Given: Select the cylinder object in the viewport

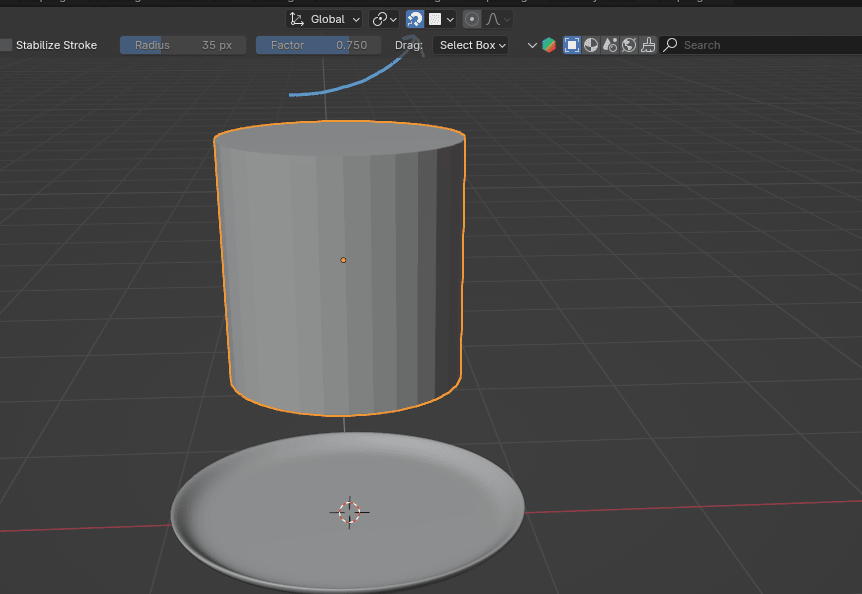Looking at the screenshot, I should [300, 300].
